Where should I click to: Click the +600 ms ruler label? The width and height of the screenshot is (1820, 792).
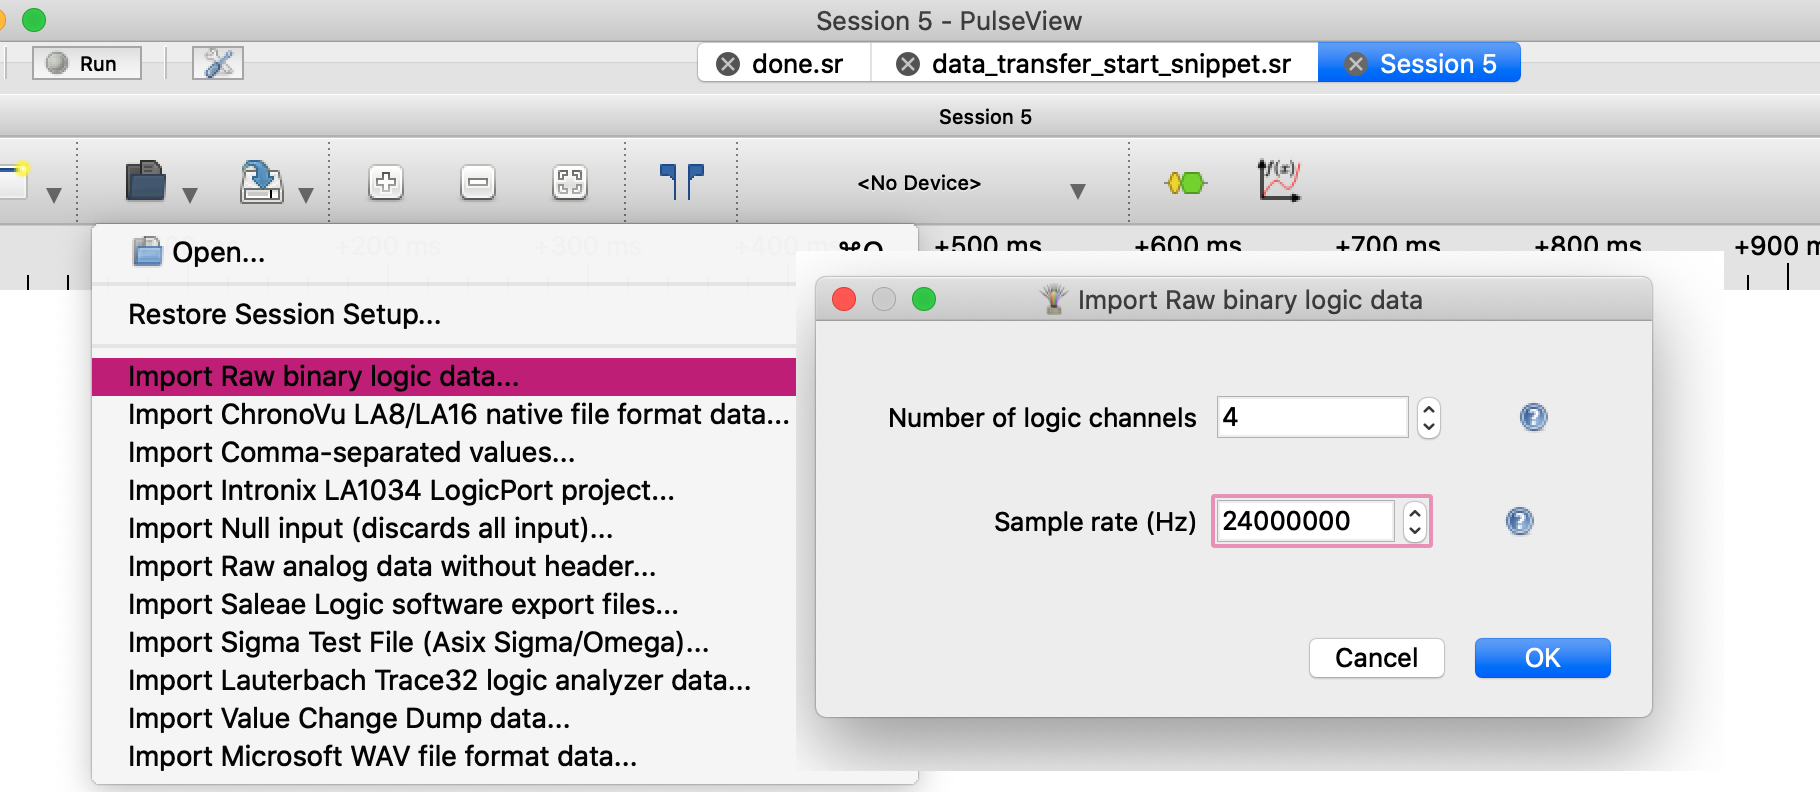coord(1187,246)
